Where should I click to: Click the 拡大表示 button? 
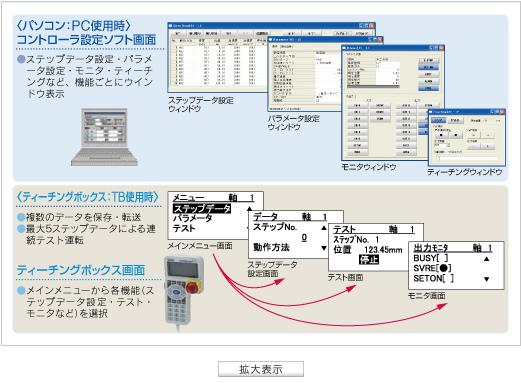(x=261, y=369)
